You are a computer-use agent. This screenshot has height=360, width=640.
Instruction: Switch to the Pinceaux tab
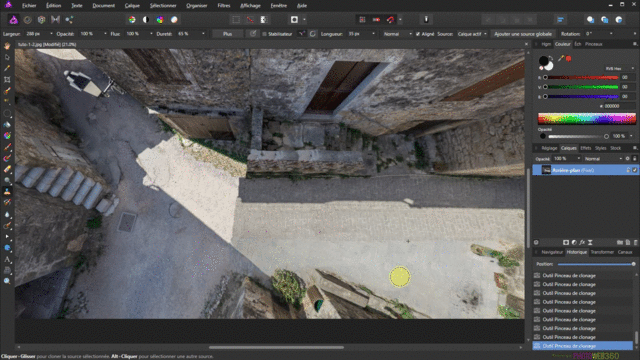pyautogui.click(x=593, y=44)
